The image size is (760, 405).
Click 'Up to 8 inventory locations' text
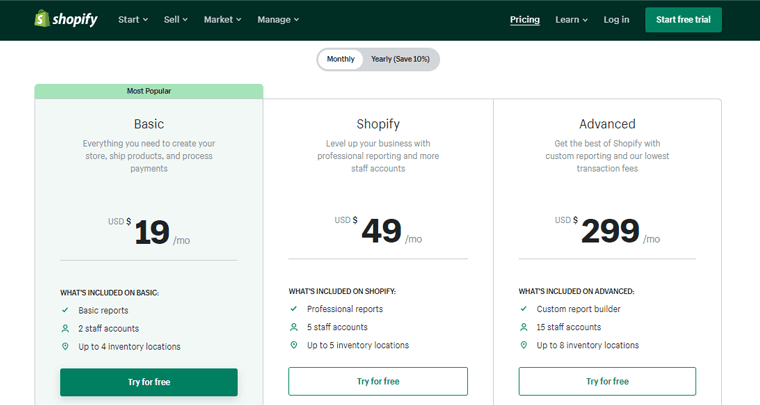(x=587, y=345)
